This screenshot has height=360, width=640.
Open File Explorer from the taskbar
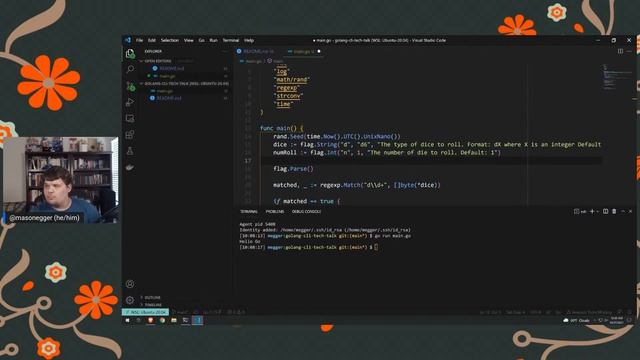click(174, 320)
